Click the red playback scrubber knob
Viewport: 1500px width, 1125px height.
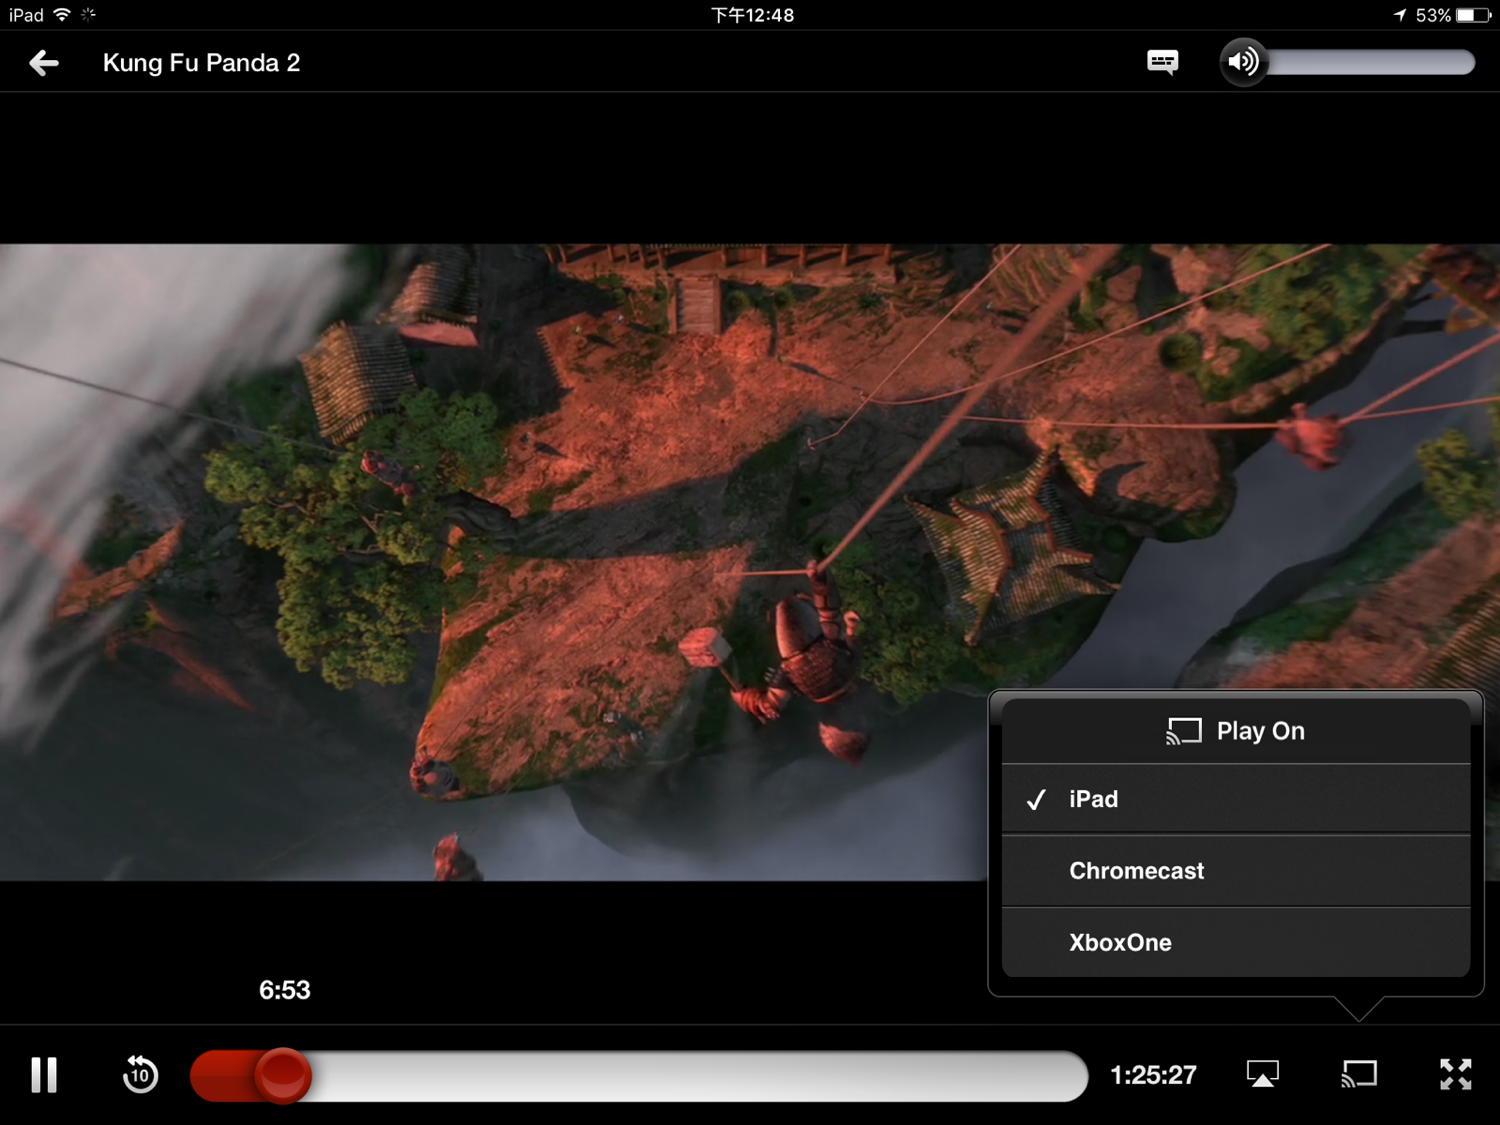[283, 1076]
